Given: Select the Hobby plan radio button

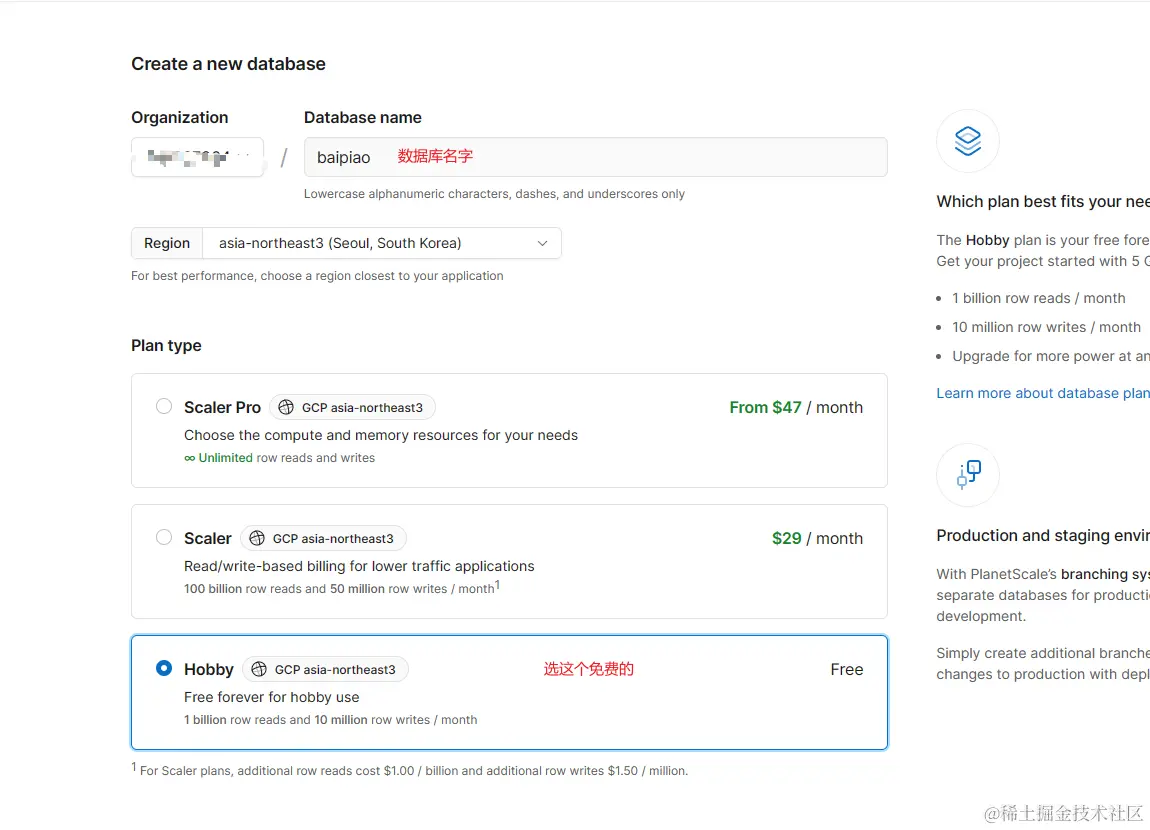Looking at the screenshot, I should pos(164,668).
